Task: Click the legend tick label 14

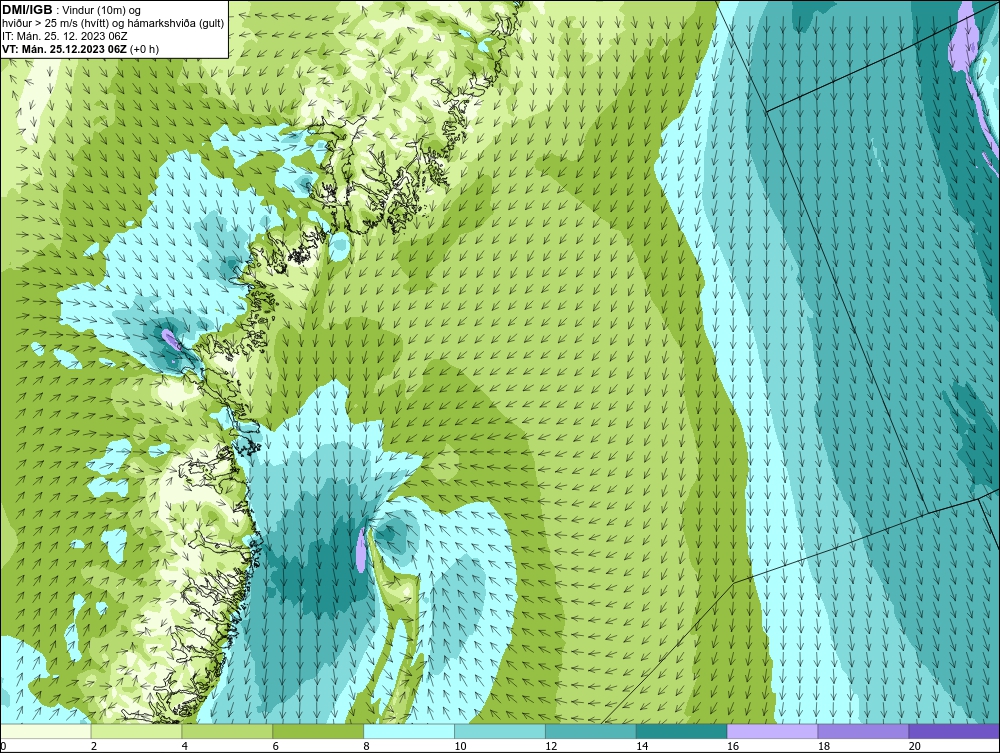Action: coord(642,746)
